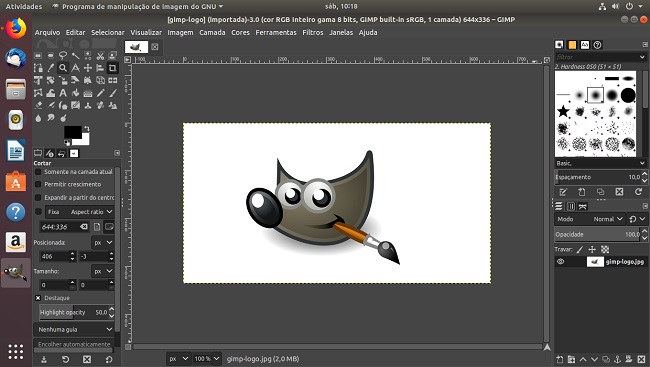Viewport: 650px width, 367px height.
Task: Pick the Smudge tool
Action: 51,118
